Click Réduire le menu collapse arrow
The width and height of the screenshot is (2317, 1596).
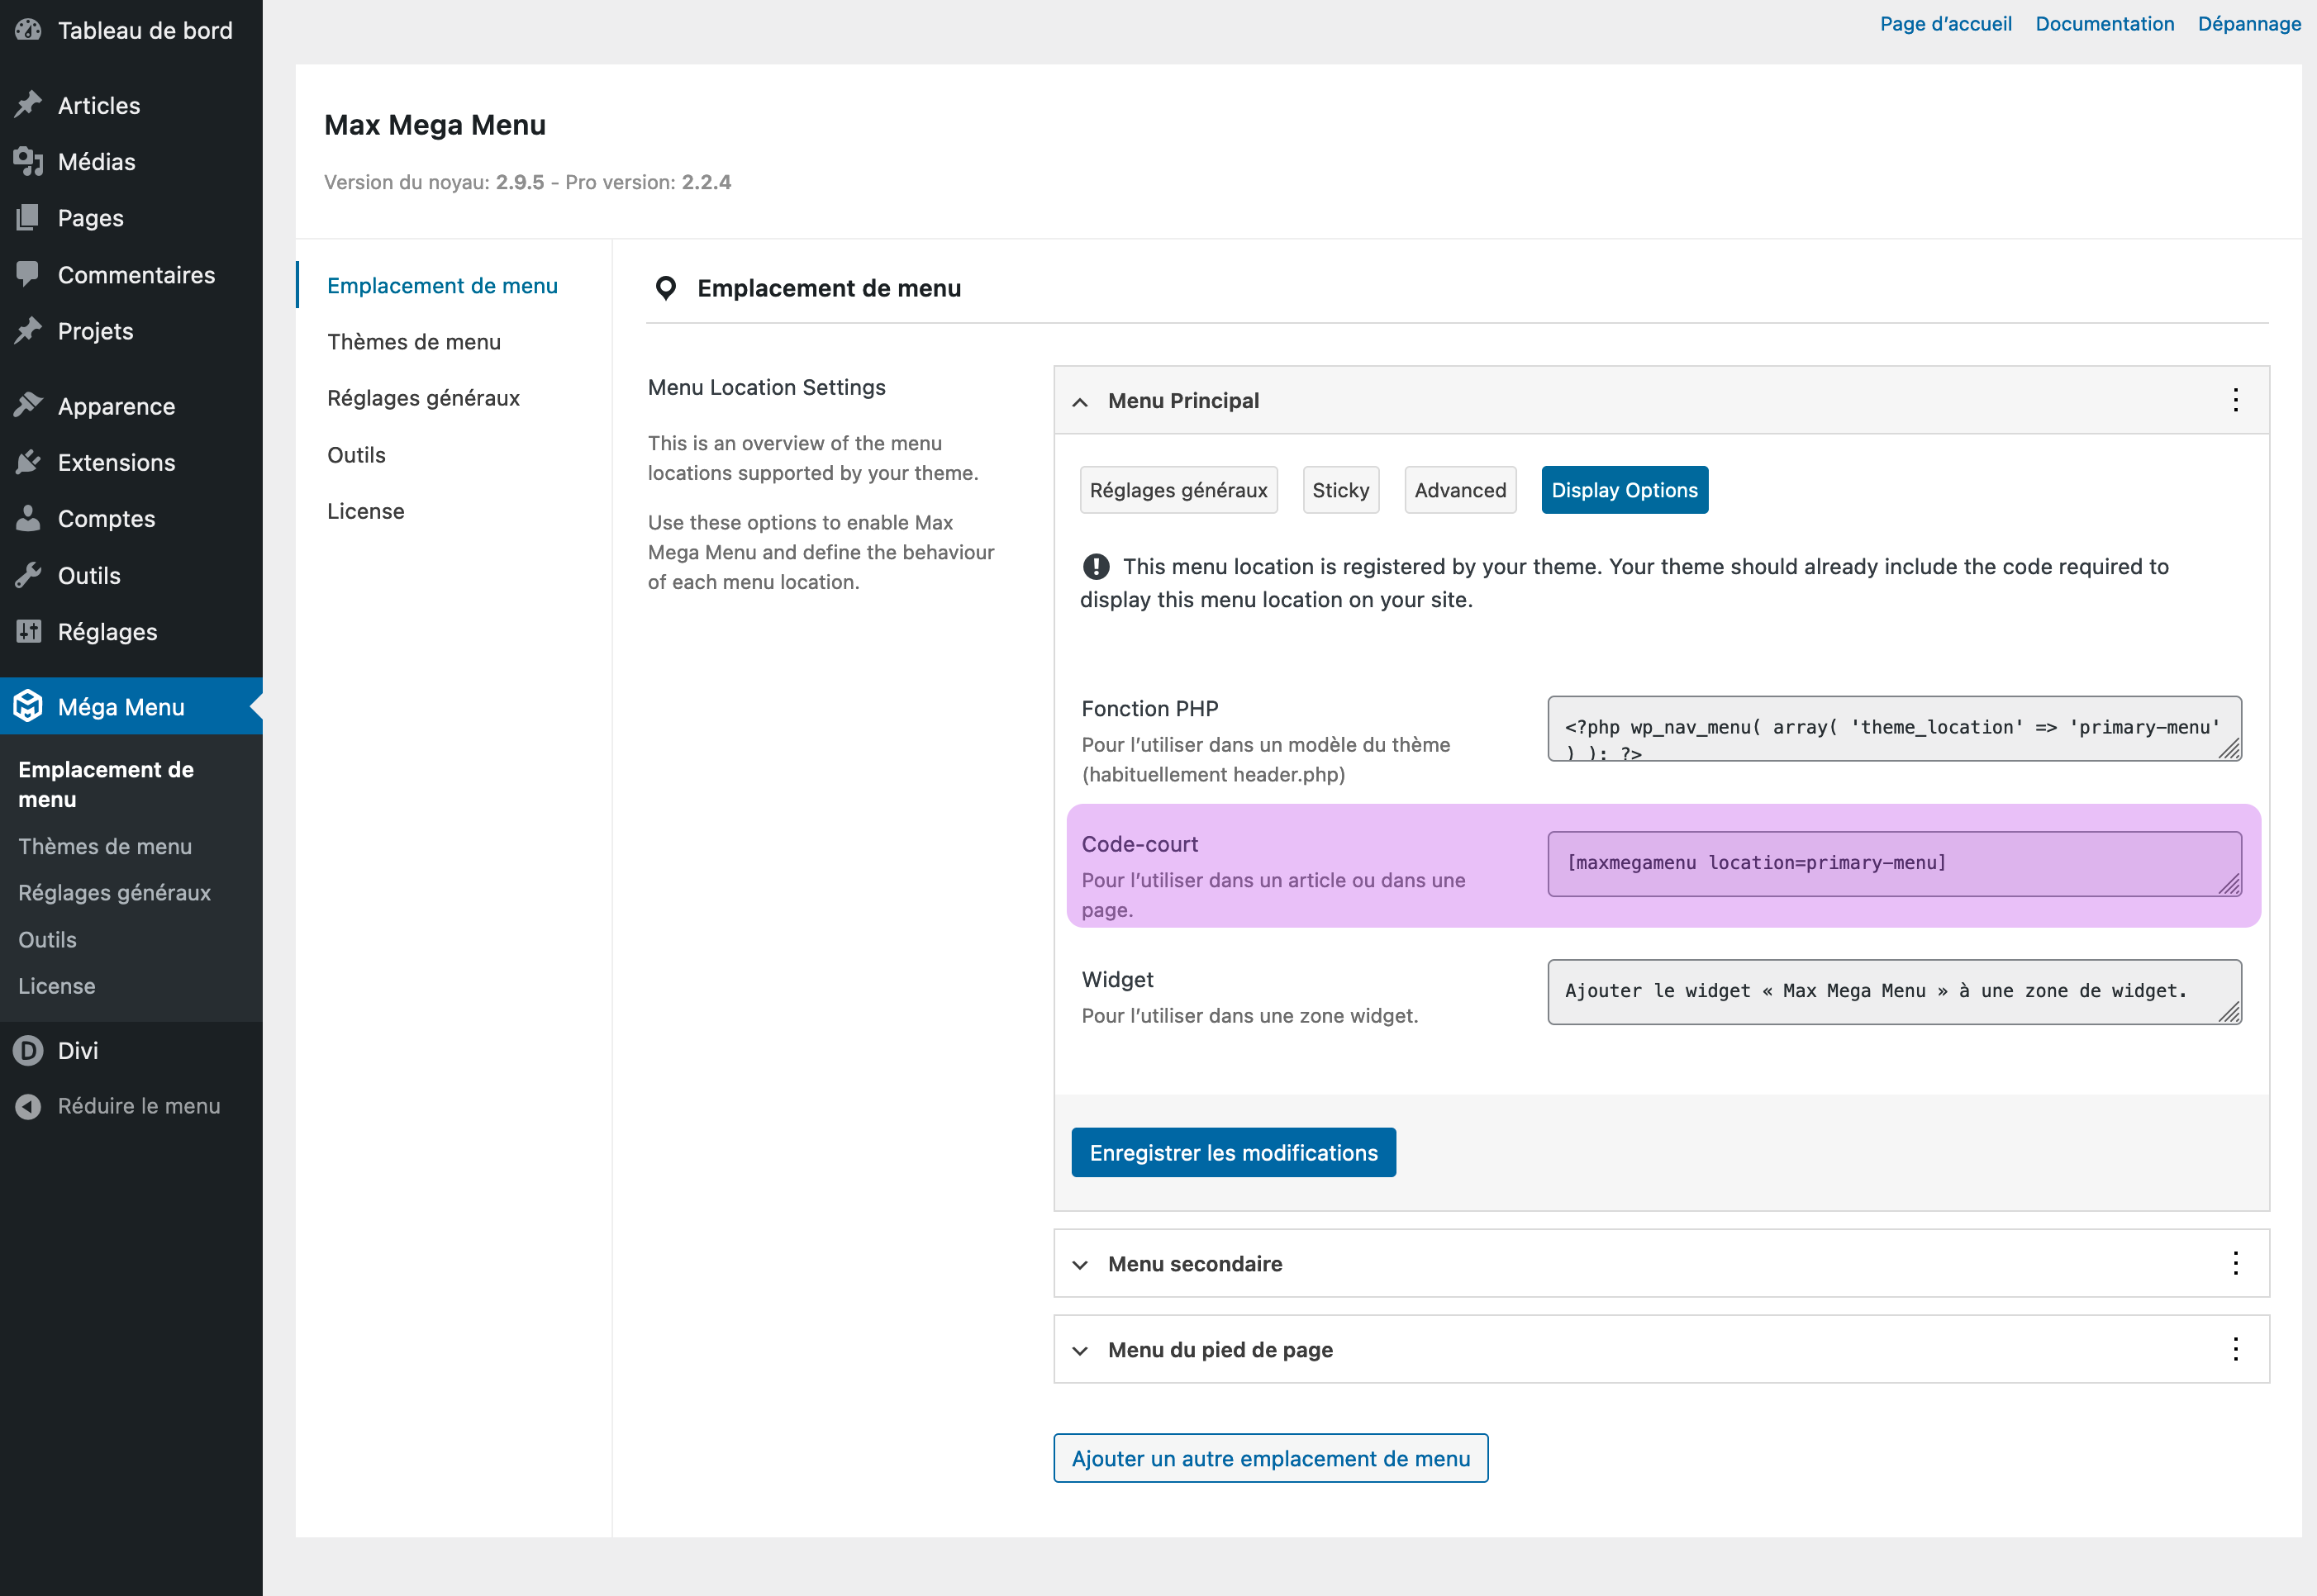point(28,1106)
